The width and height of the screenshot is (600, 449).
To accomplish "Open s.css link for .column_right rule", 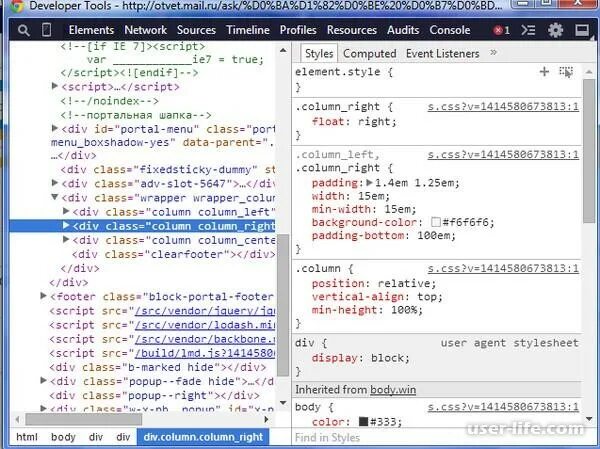I will [503, 106].
